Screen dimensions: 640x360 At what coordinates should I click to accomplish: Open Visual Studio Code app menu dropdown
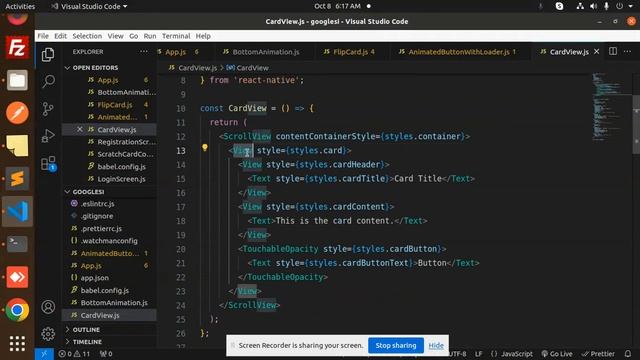coord(89,6)
